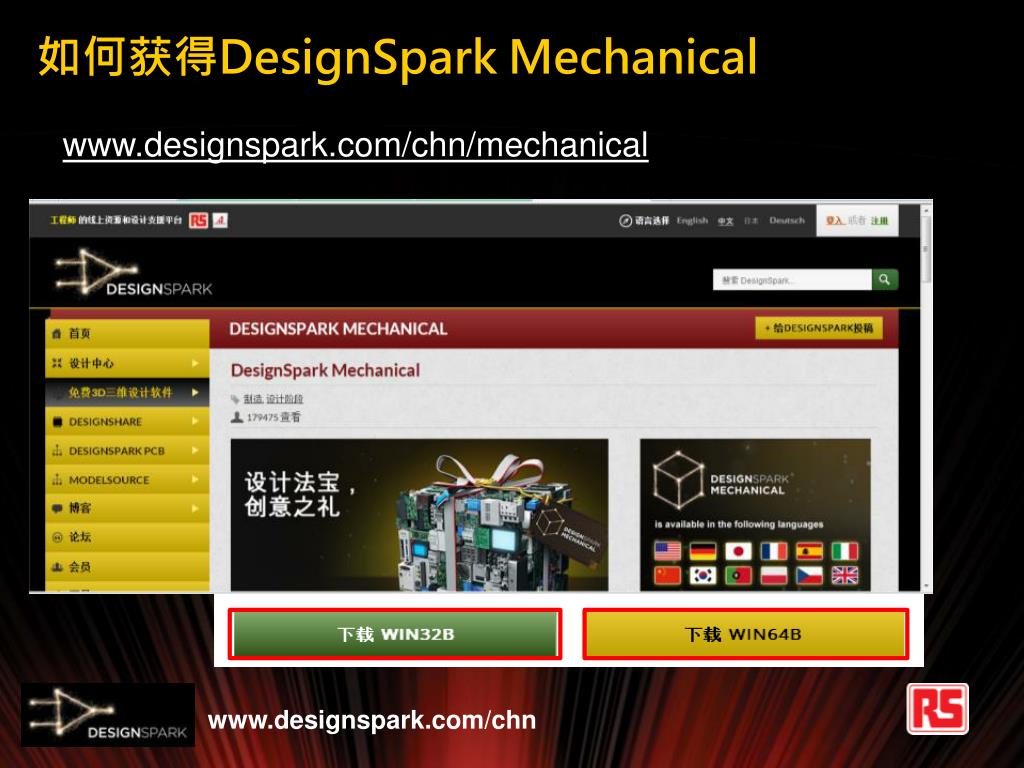Click the Chinese flag icon
The image size is (1024, 768).
point(667,575)
